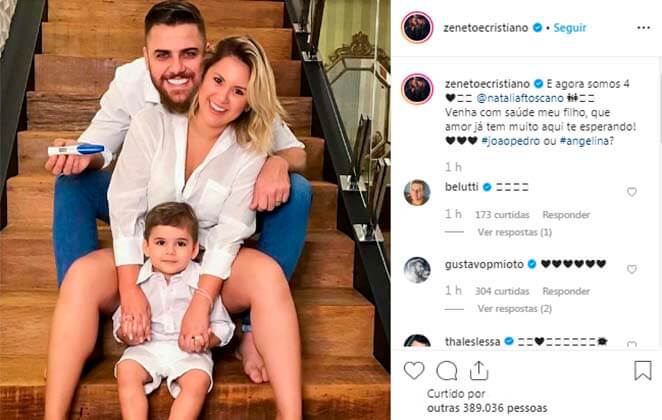Open the three-dot more options menu
The height and width of the screenshot is (420, 662).
[643, 28]
